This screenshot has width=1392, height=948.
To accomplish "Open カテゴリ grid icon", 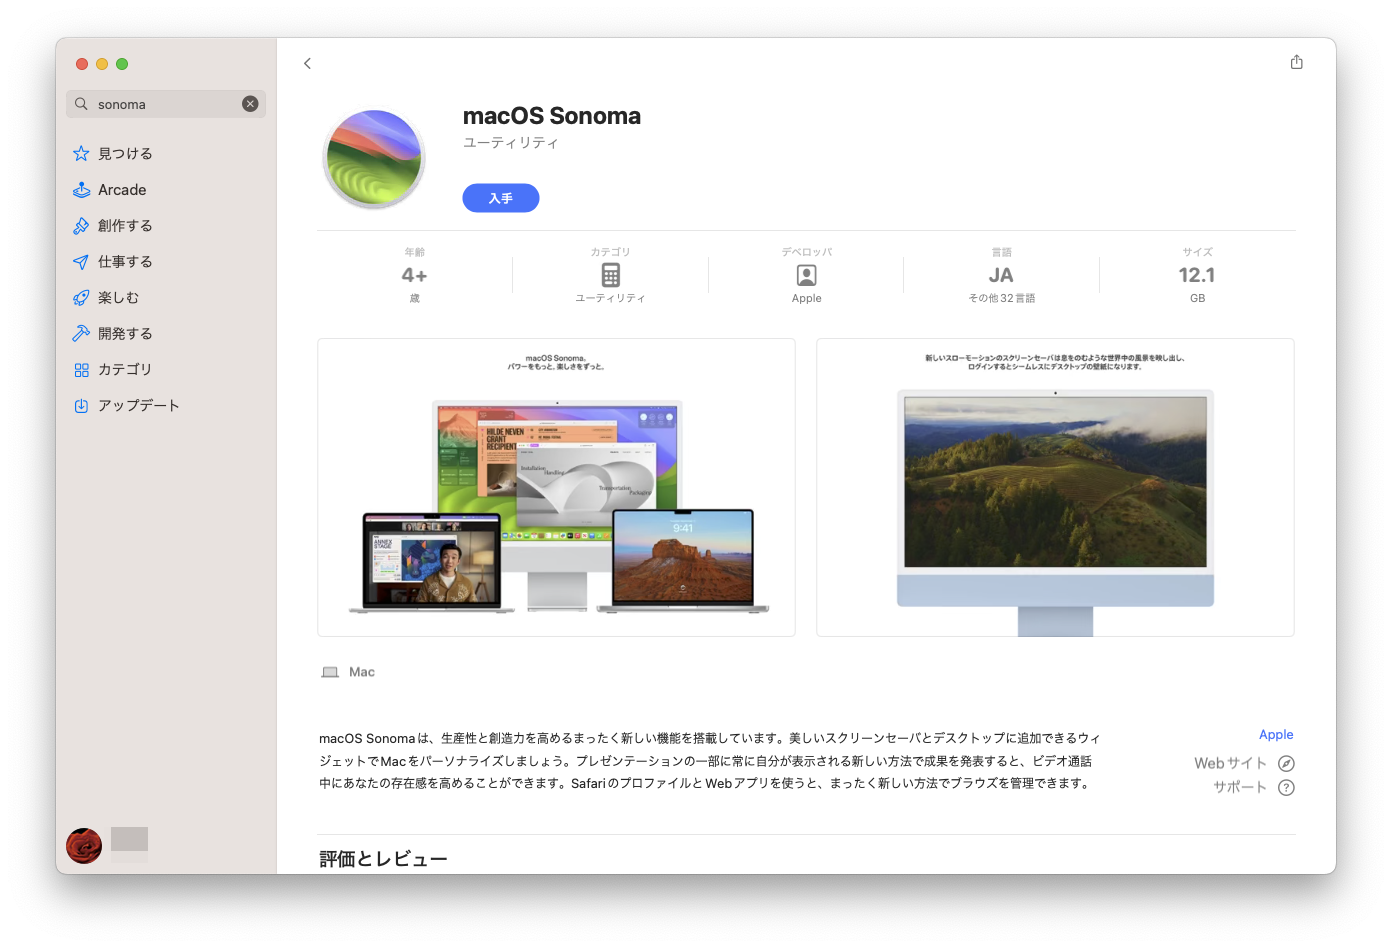I will coord(81,369).
